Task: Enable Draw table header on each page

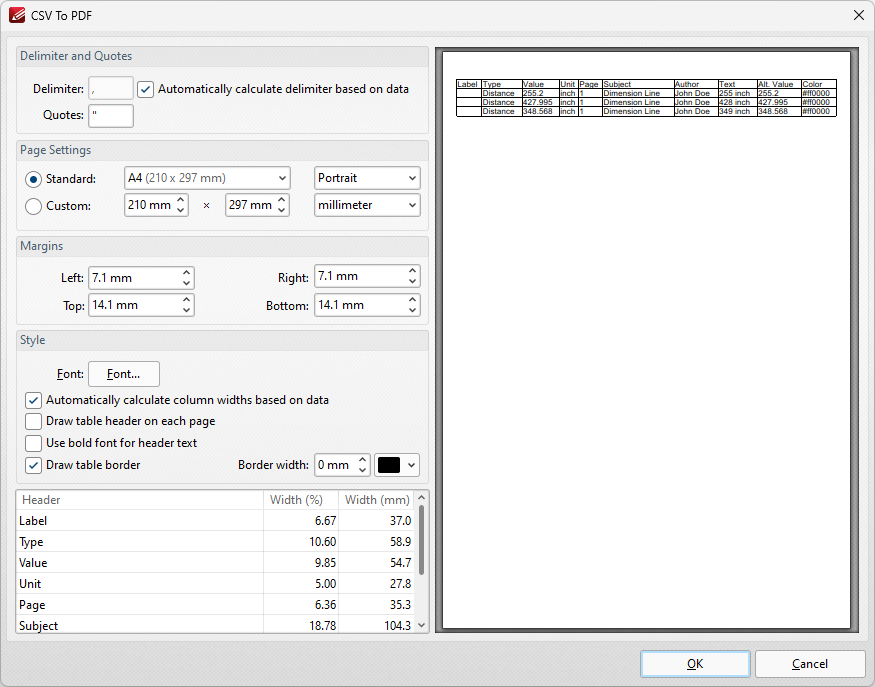Action: 33,421
